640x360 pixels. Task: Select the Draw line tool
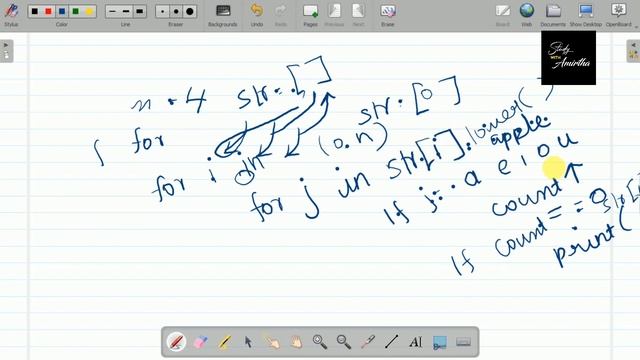[391, 342]
